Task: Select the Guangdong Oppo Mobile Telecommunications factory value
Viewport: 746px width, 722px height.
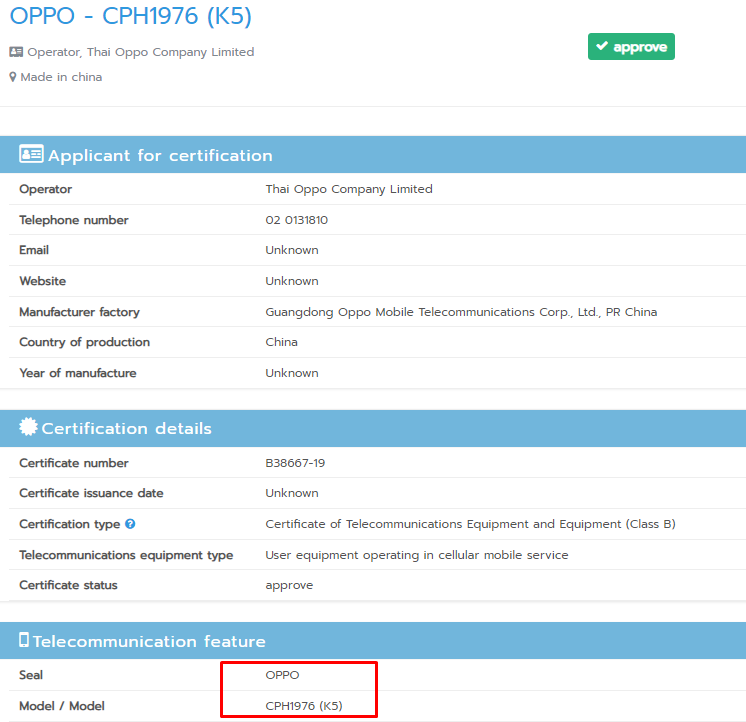Action: pos(461,312)
